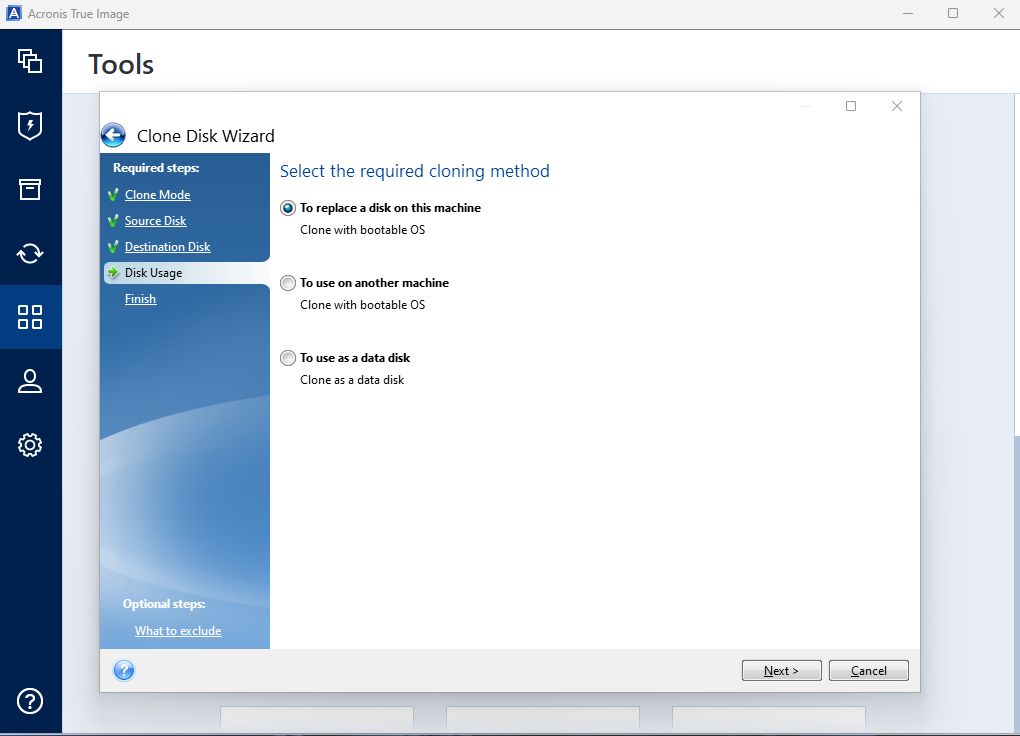Select 'To use as a data disk'
The width and height of the screenshot is (1020, 736).
288,358
